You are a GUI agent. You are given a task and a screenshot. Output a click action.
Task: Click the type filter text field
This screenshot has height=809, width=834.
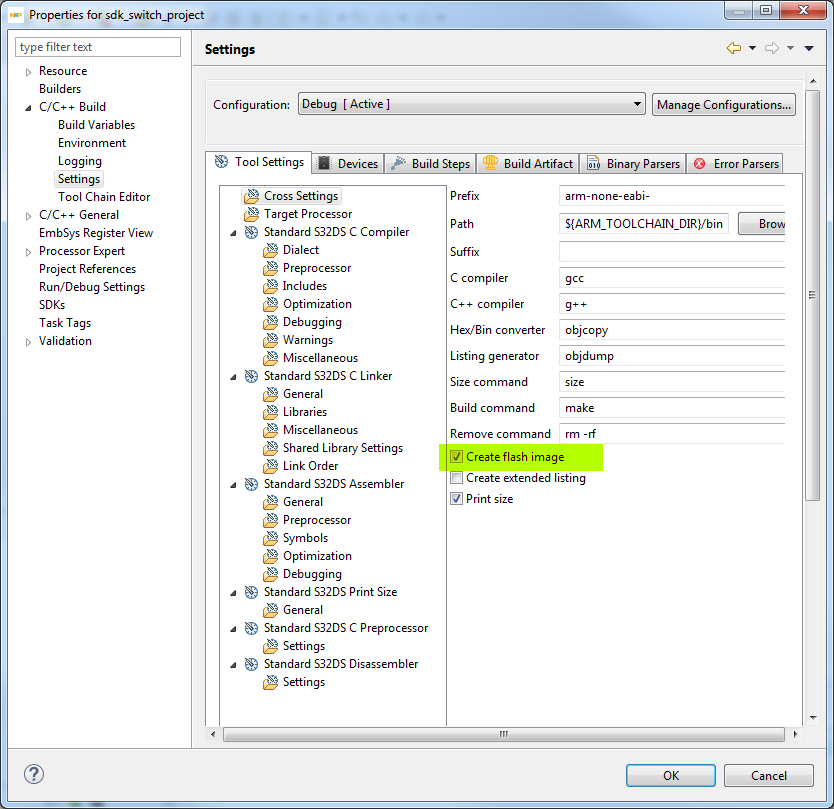[x=98, y=47]
